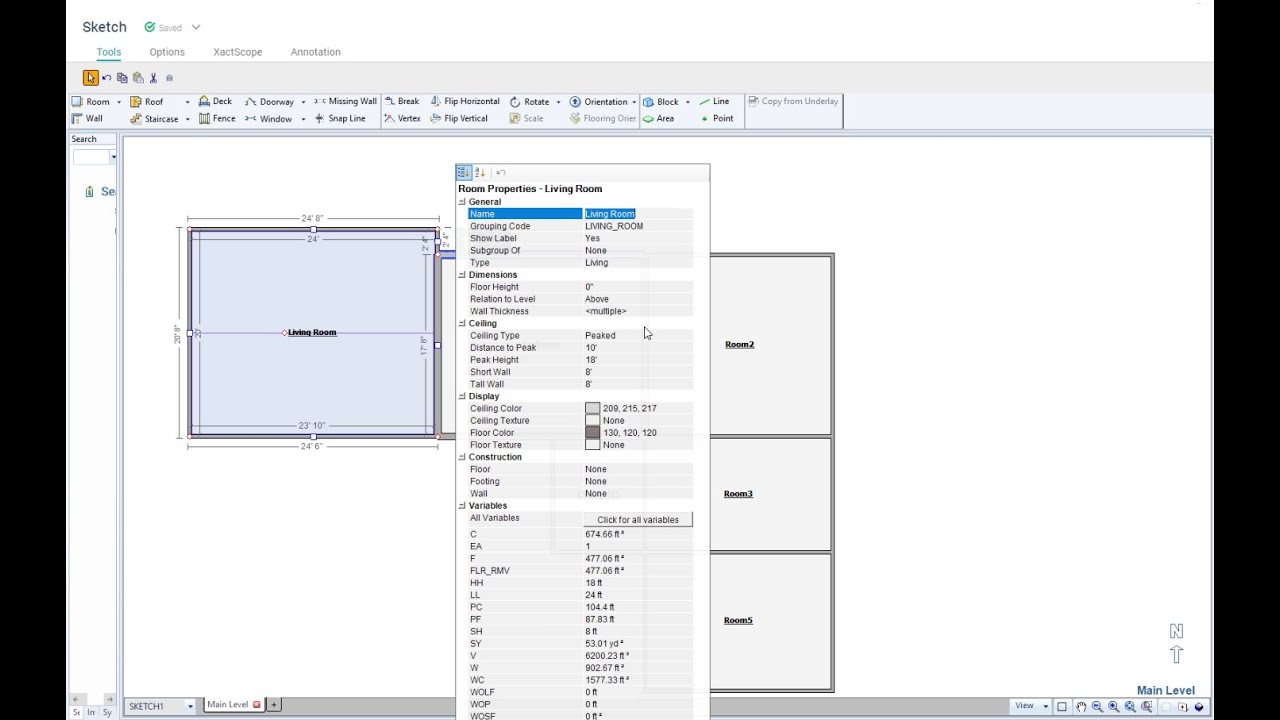Collapse the Ceiling properties section
The height and width of the screenshot is (720, 1280).
[x=462, y=323]
